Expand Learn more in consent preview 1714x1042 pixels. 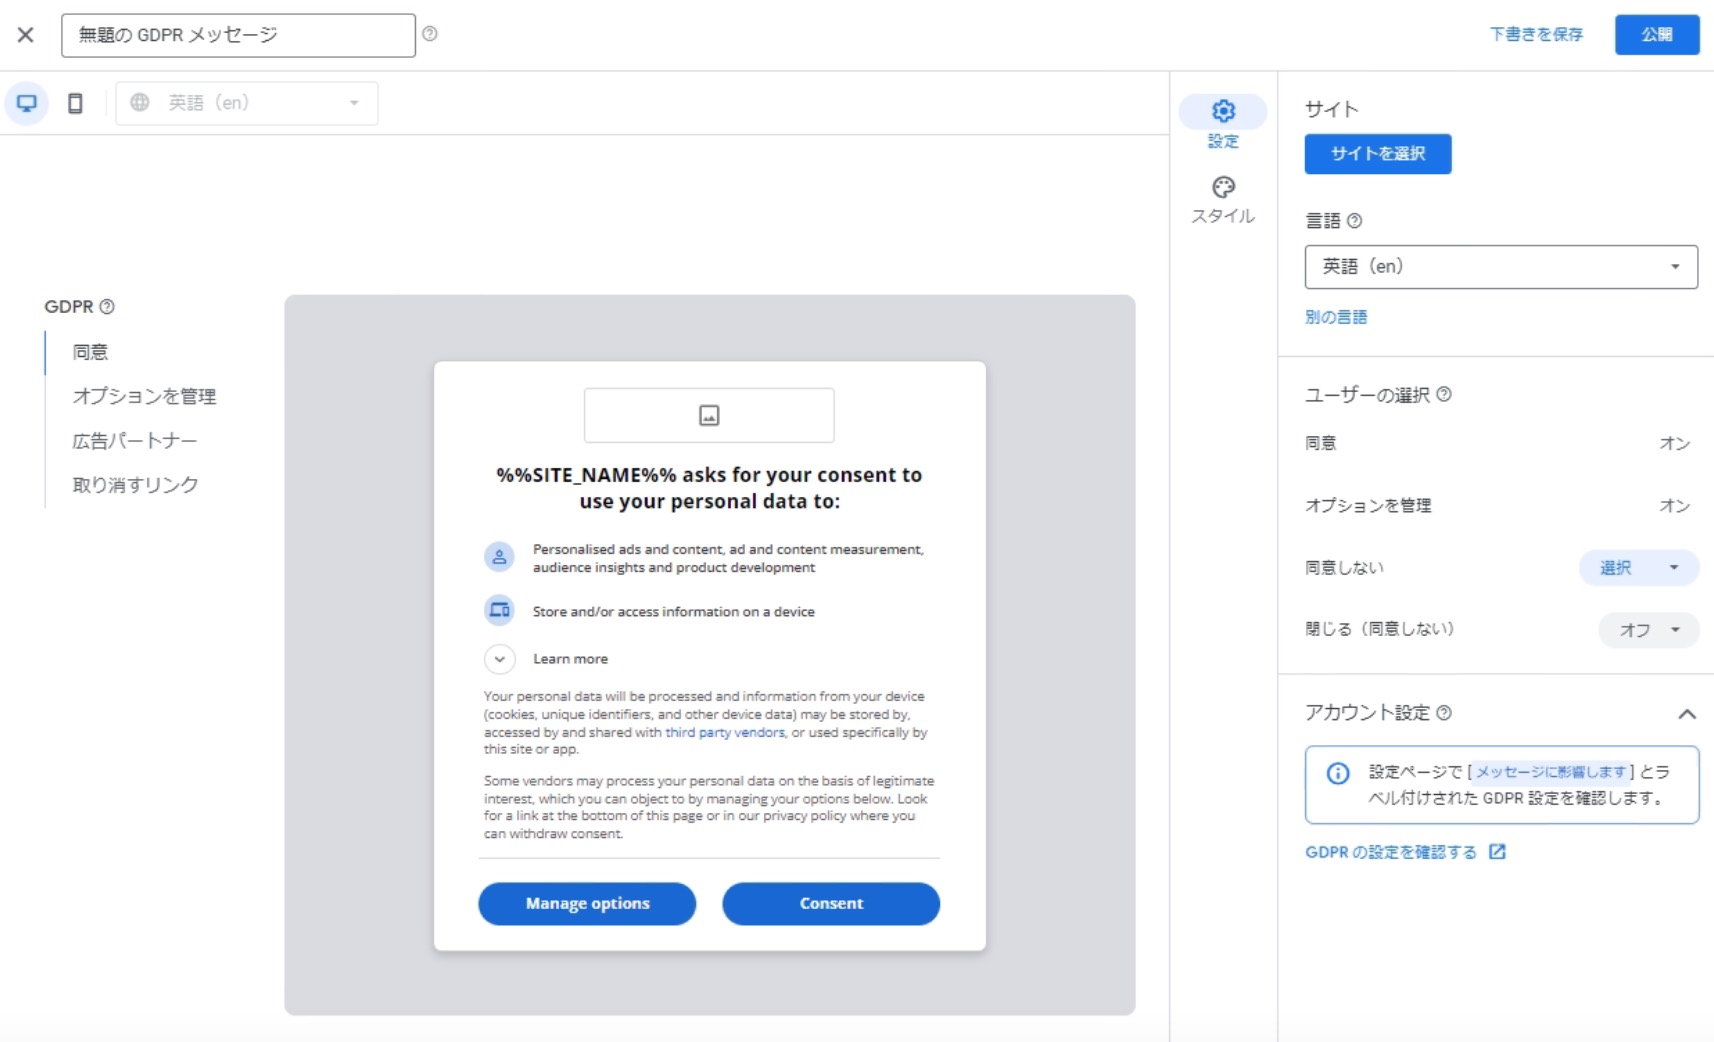[500, 659]
